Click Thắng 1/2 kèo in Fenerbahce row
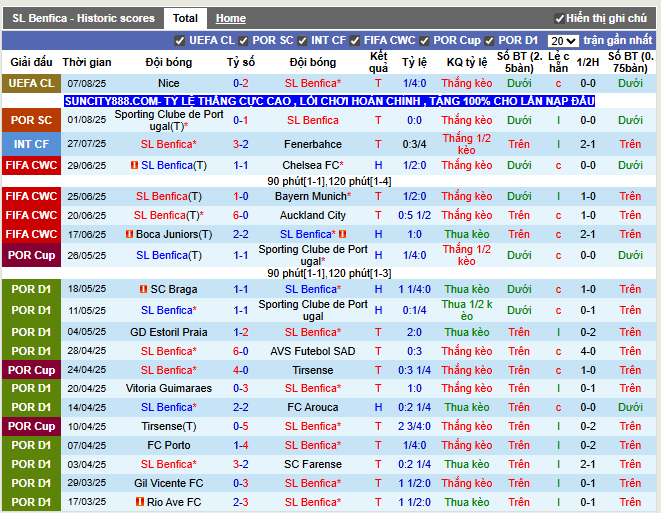The height and width of the screenshot is (513, 661). pyautogui.click(x=467, y=144)
